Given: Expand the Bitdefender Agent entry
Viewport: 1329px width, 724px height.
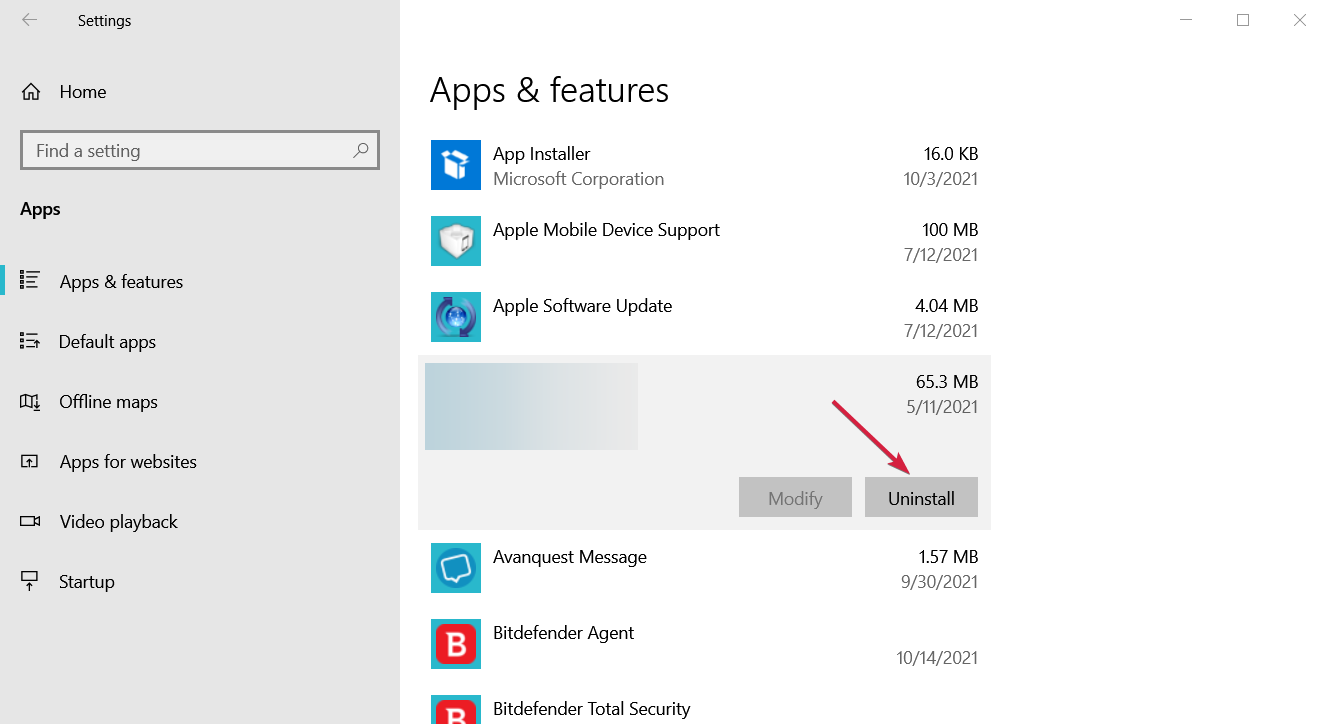Looking at the screenshot, I should click(x=700, y=644).
